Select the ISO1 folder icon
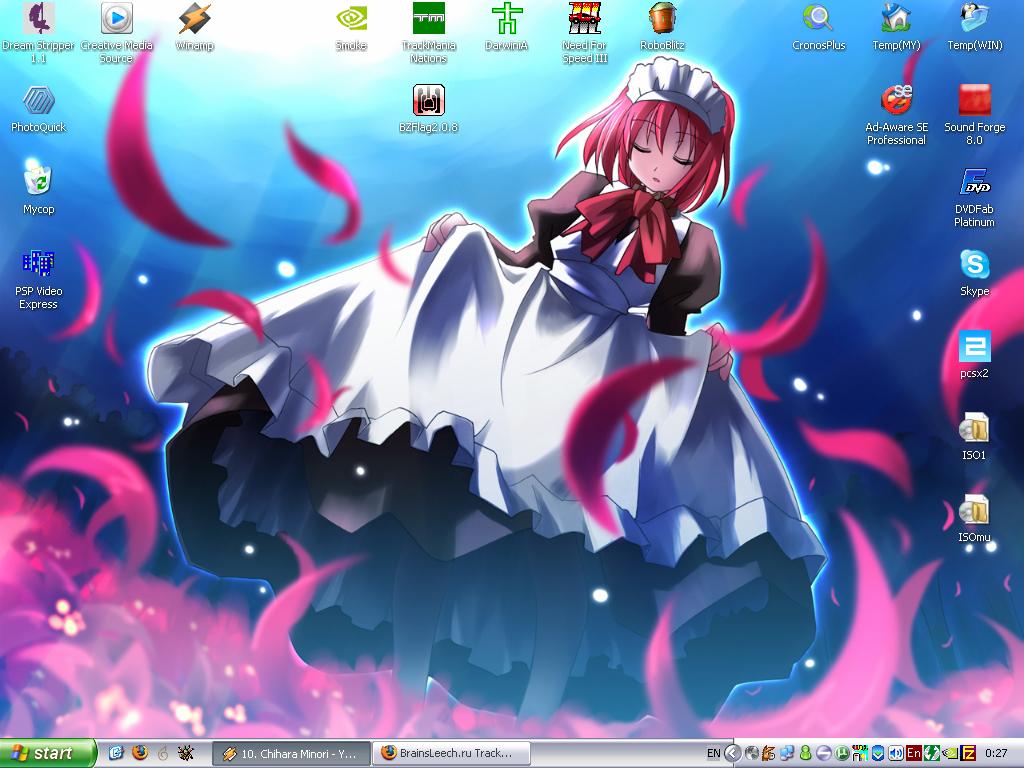Viewport: 1024px width, 768px height. point(974,436)
